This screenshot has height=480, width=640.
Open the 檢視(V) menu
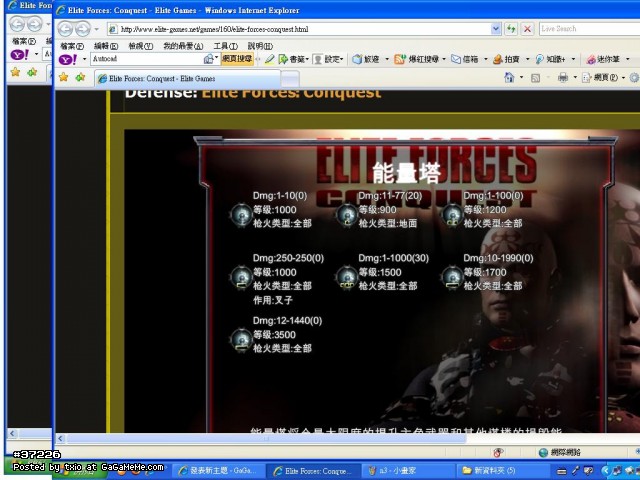[140, 46]
